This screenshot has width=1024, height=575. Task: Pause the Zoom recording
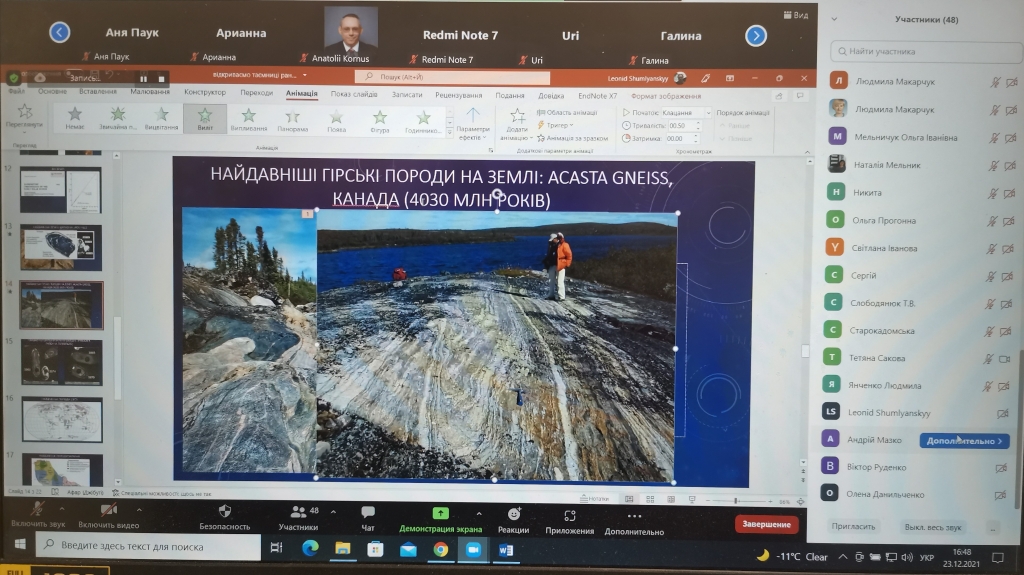pyautogui.click(x=144, y=78)
